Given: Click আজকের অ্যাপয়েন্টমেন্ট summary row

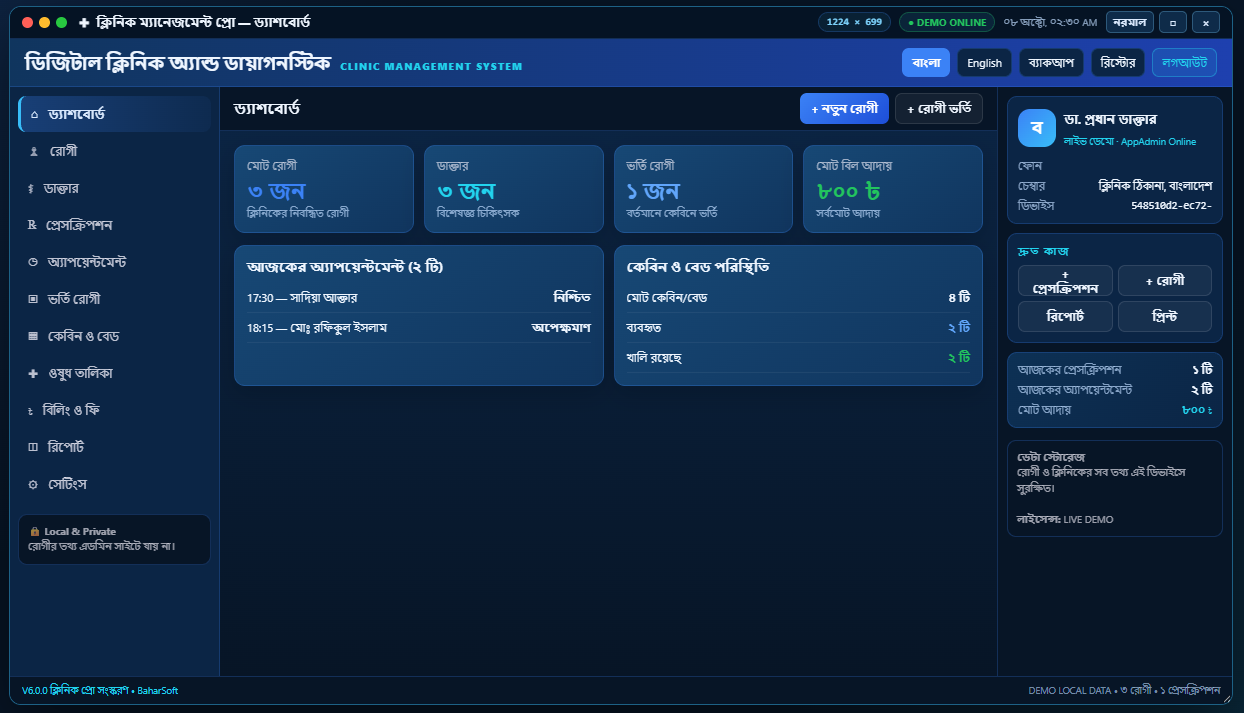Looking at the screenshot, I should (1115, 389).
